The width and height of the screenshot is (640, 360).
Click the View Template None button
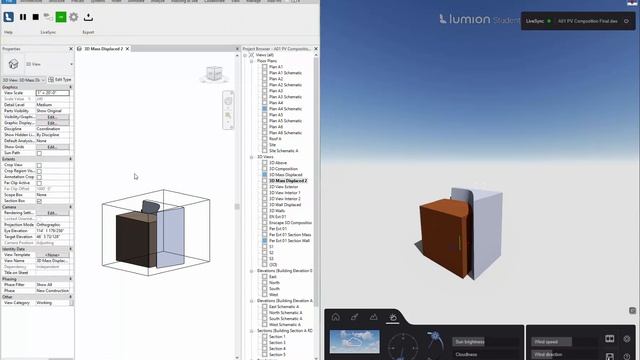[52, 255]
